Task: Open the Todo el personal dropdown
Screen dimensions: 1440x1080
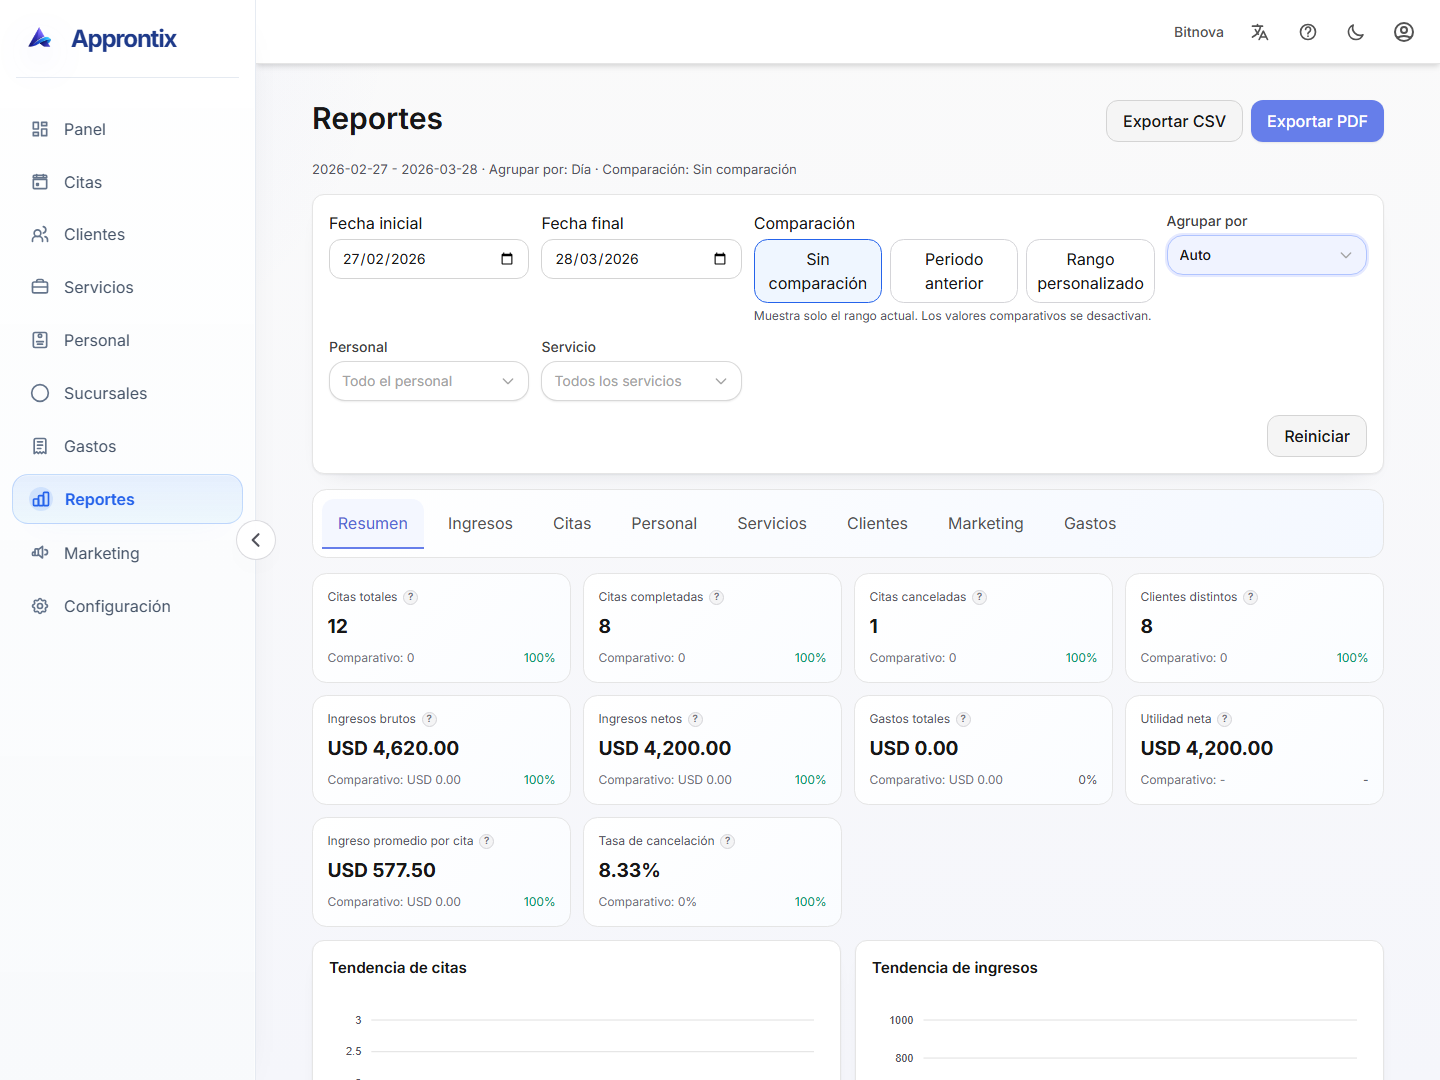Action: click(x=428, y=381)
